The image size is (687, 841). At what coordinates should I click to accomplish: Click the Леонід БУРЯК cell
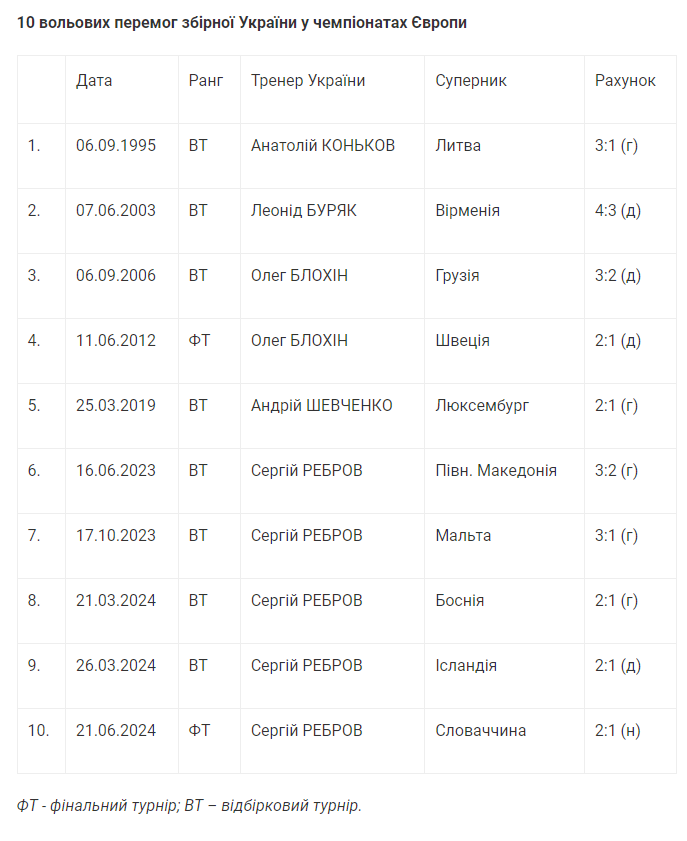tap(303, 211)
